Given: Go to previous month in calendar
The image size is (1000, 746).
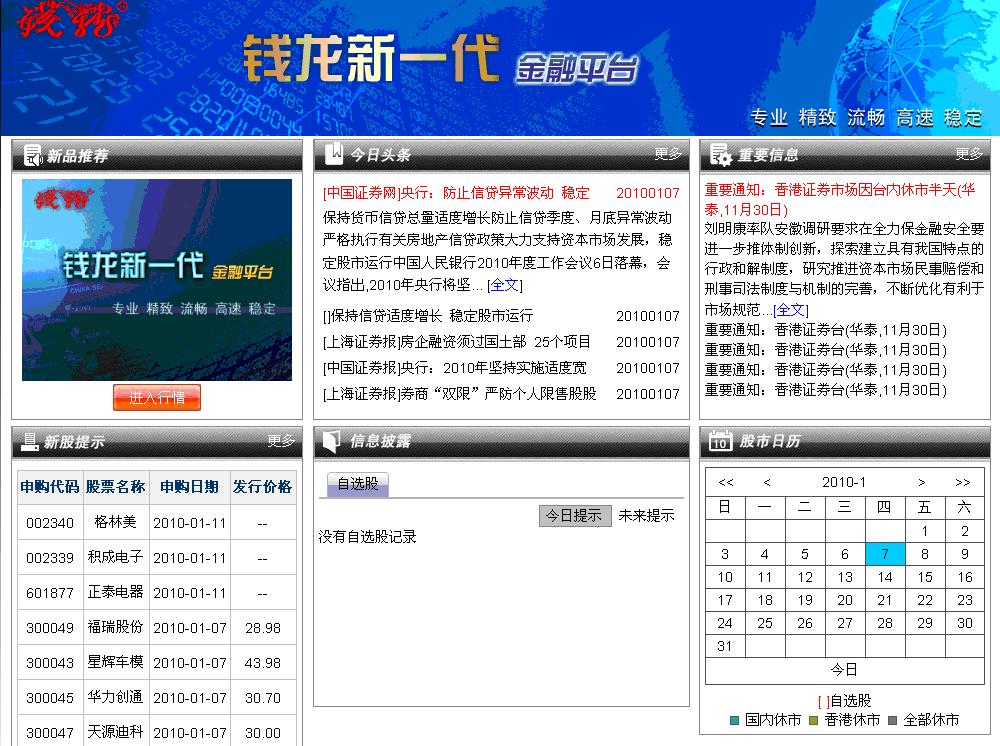Looking at the screenshot, I should coord(767,482).
